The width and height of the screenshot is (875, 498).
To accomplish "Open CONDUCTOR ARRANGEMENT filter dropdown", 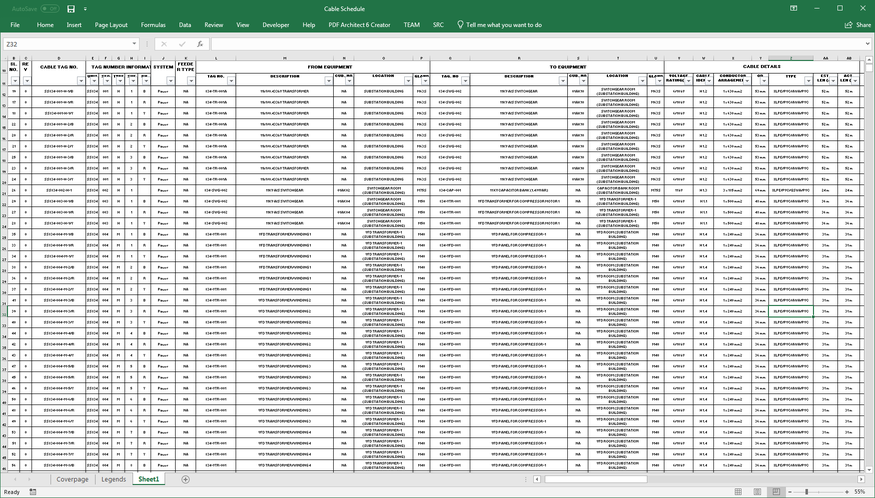I will point(747,81).
